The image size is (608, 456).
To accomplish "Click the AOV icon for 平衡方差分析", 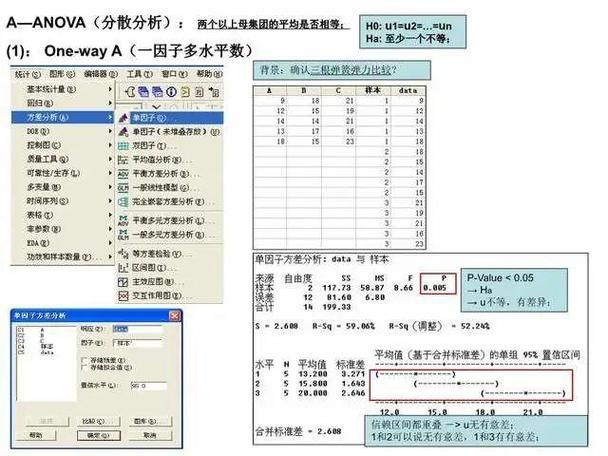I will pos(123,174).
